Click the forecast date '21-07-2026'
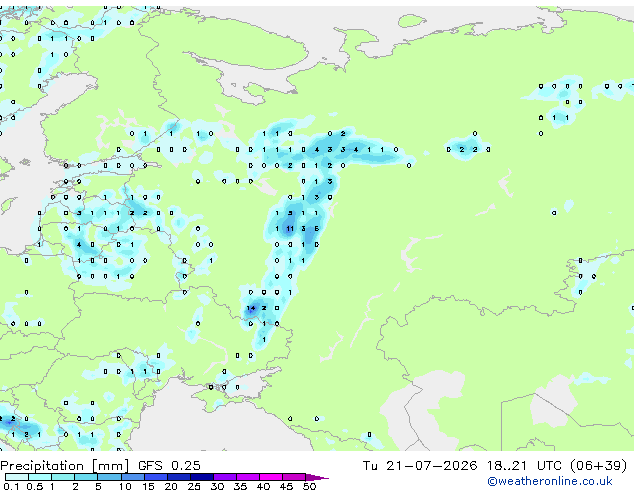 pyautogui.click(x=431, y=466)
